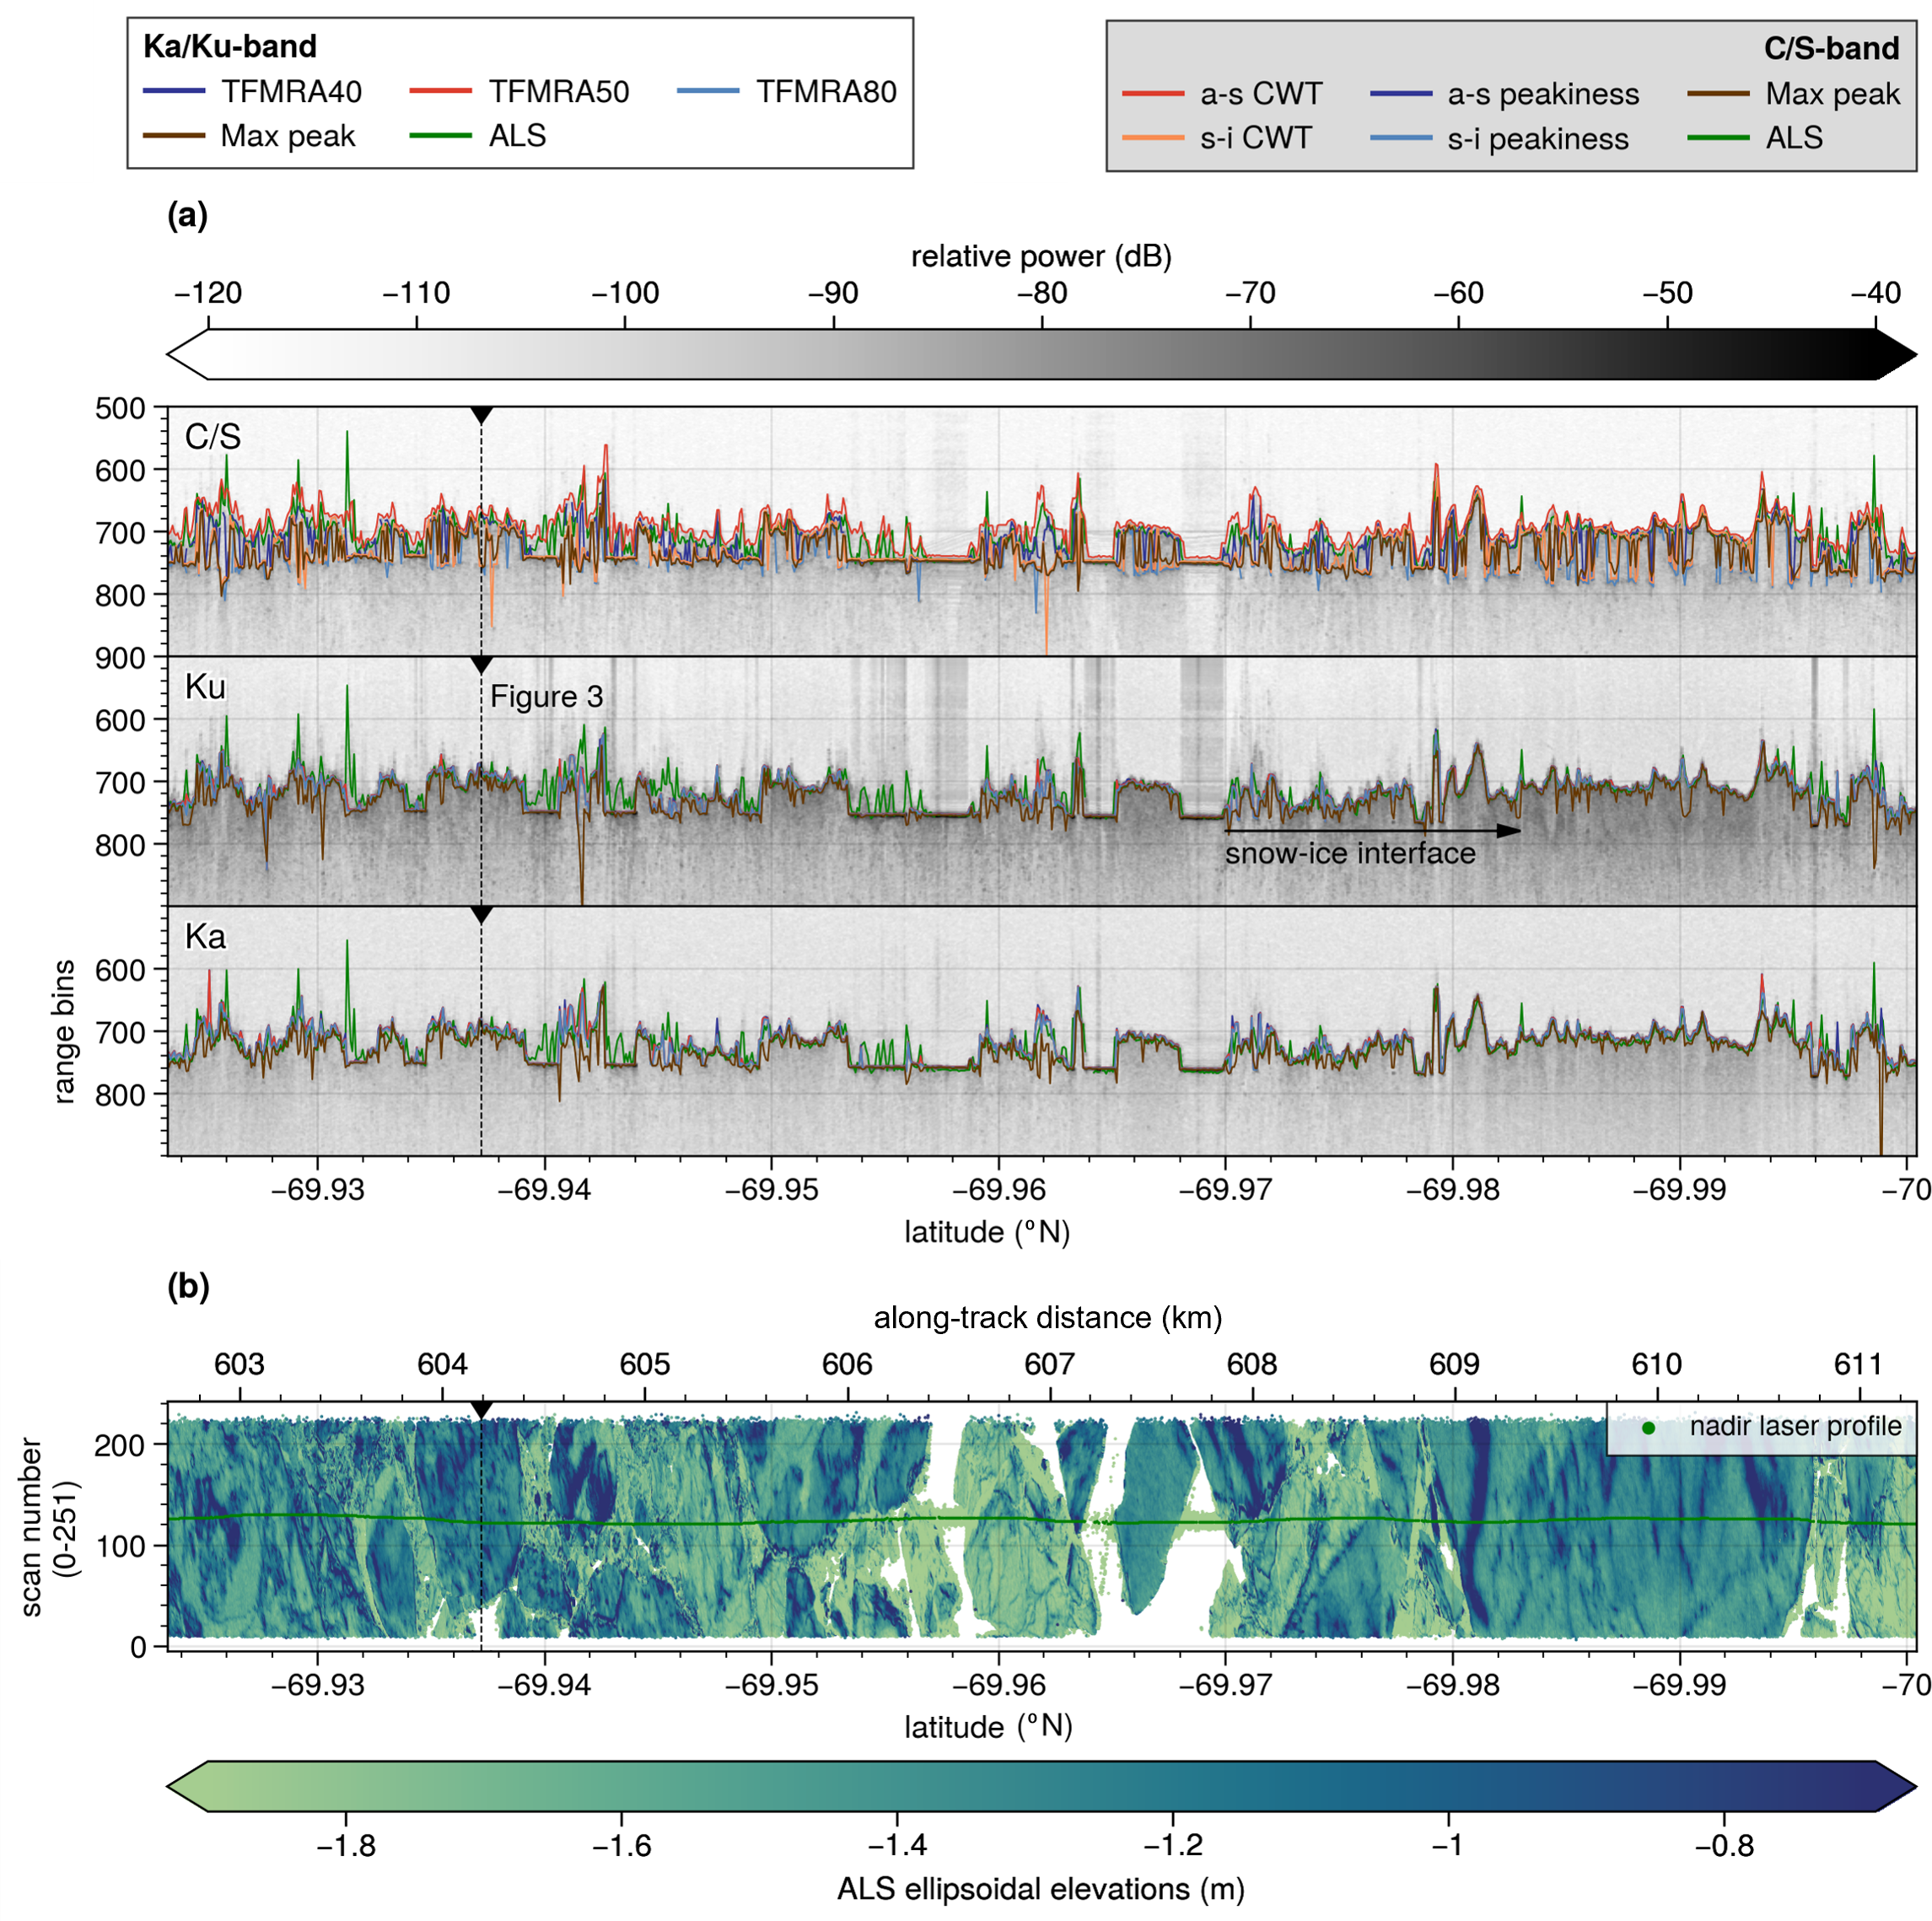Click the 607 km along-track distance tick label
Screen dimensions: 1932x1921
click(1049, 1365)
